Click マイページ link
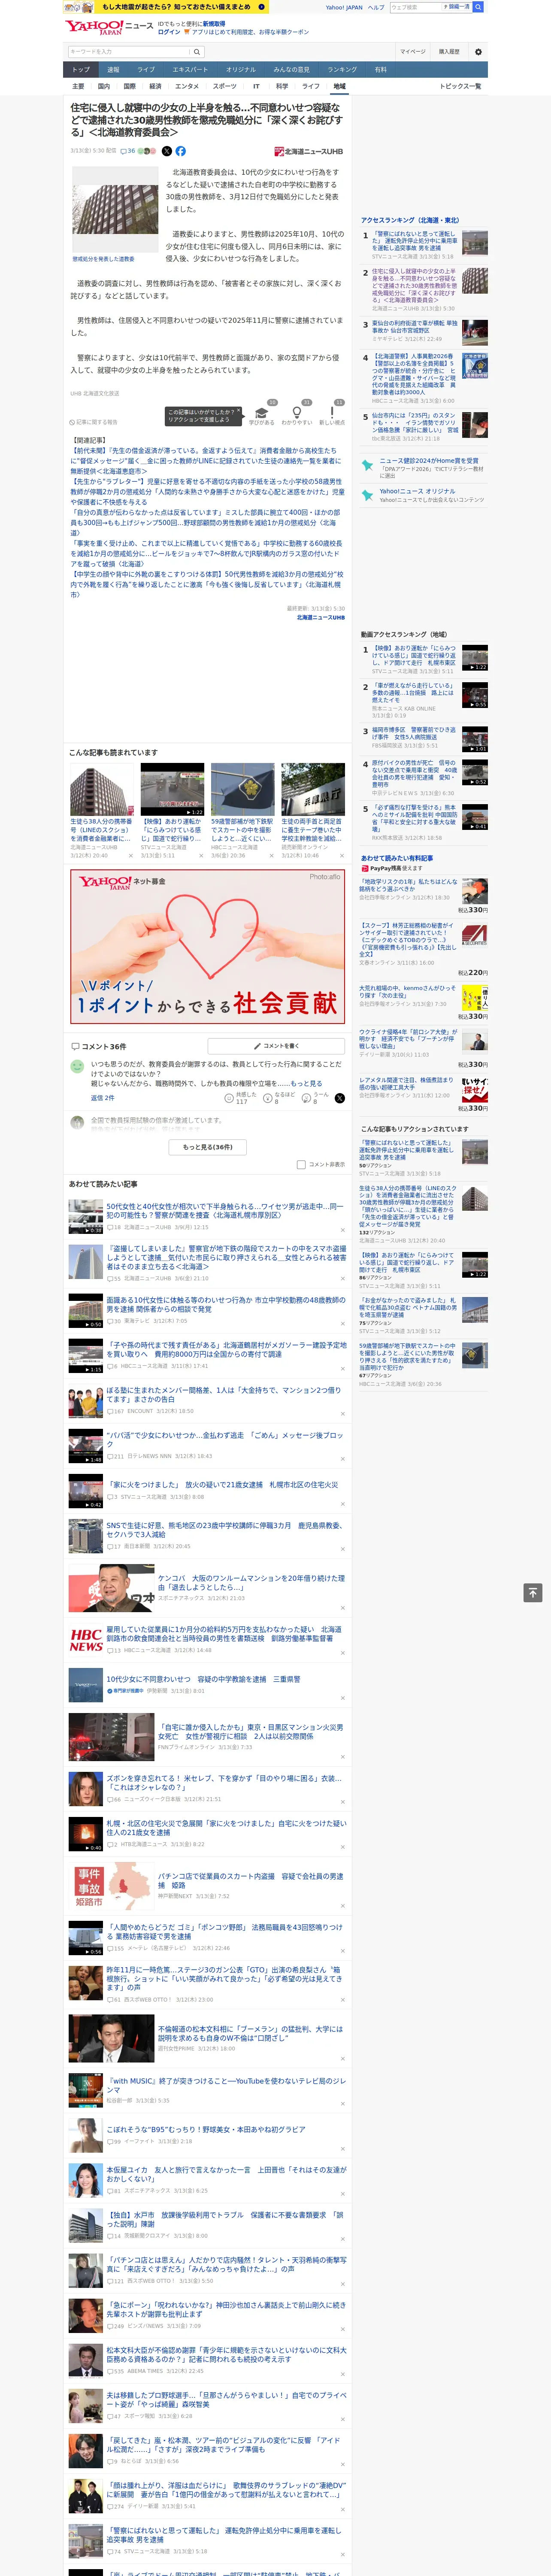 click(x=413, y=51)
